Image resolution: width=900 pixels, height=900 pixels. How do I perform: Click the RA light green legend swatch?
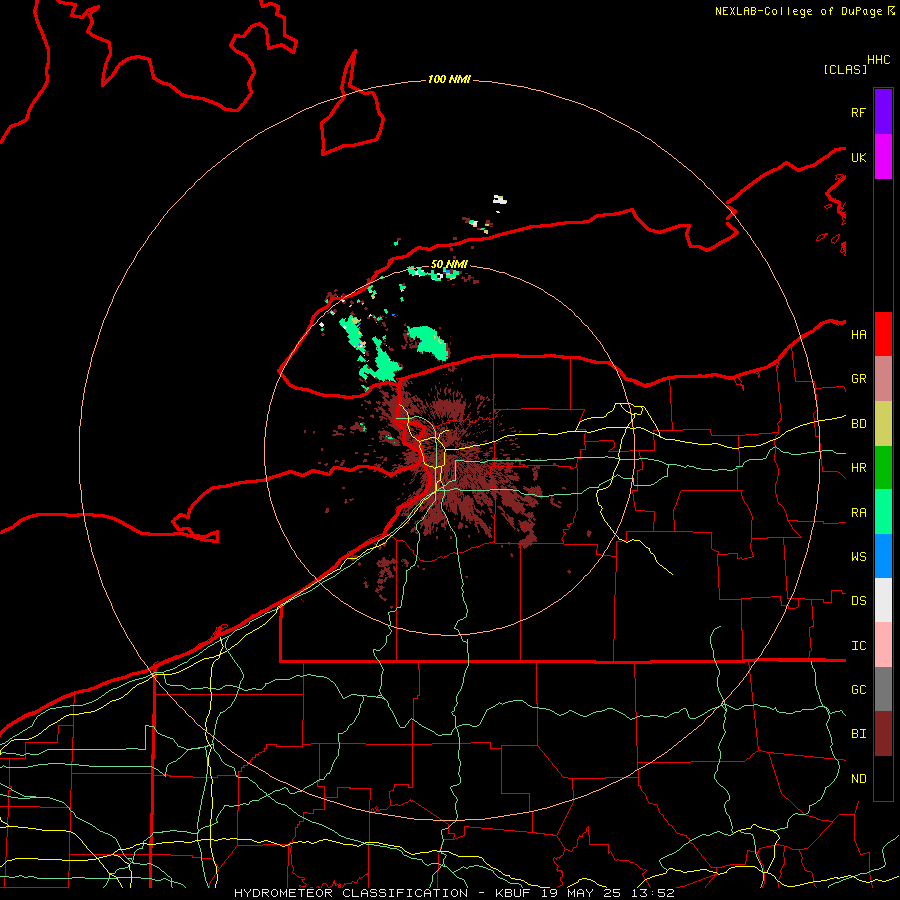click(883, 512)
